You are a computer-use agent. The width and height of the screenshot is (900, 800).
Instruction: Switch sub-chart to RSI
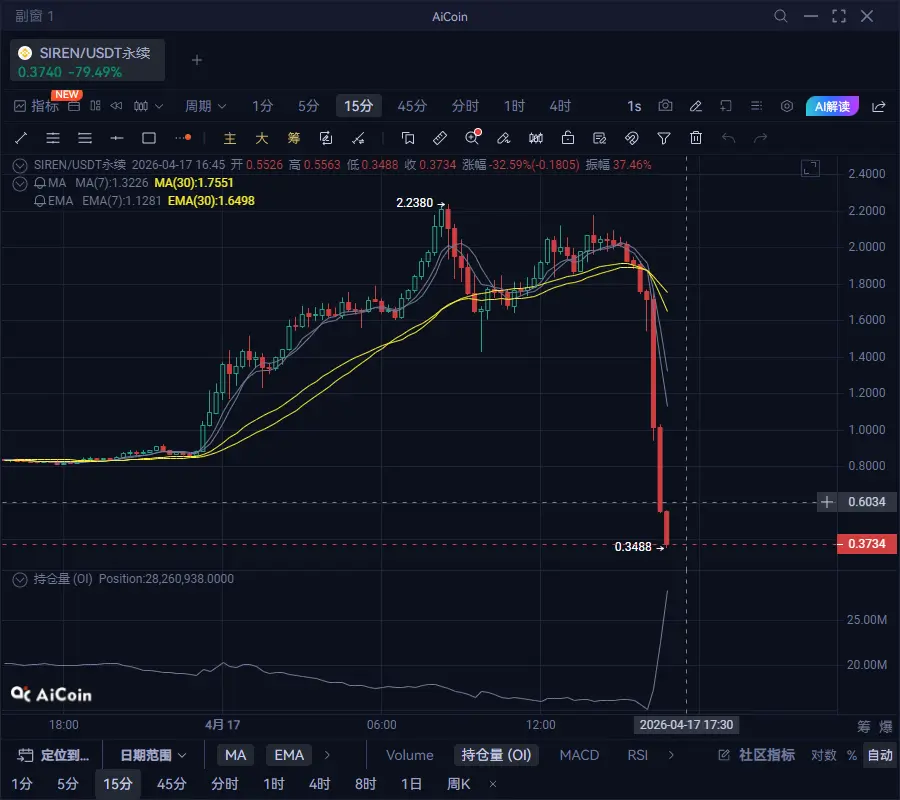click(x=637, y=755)
